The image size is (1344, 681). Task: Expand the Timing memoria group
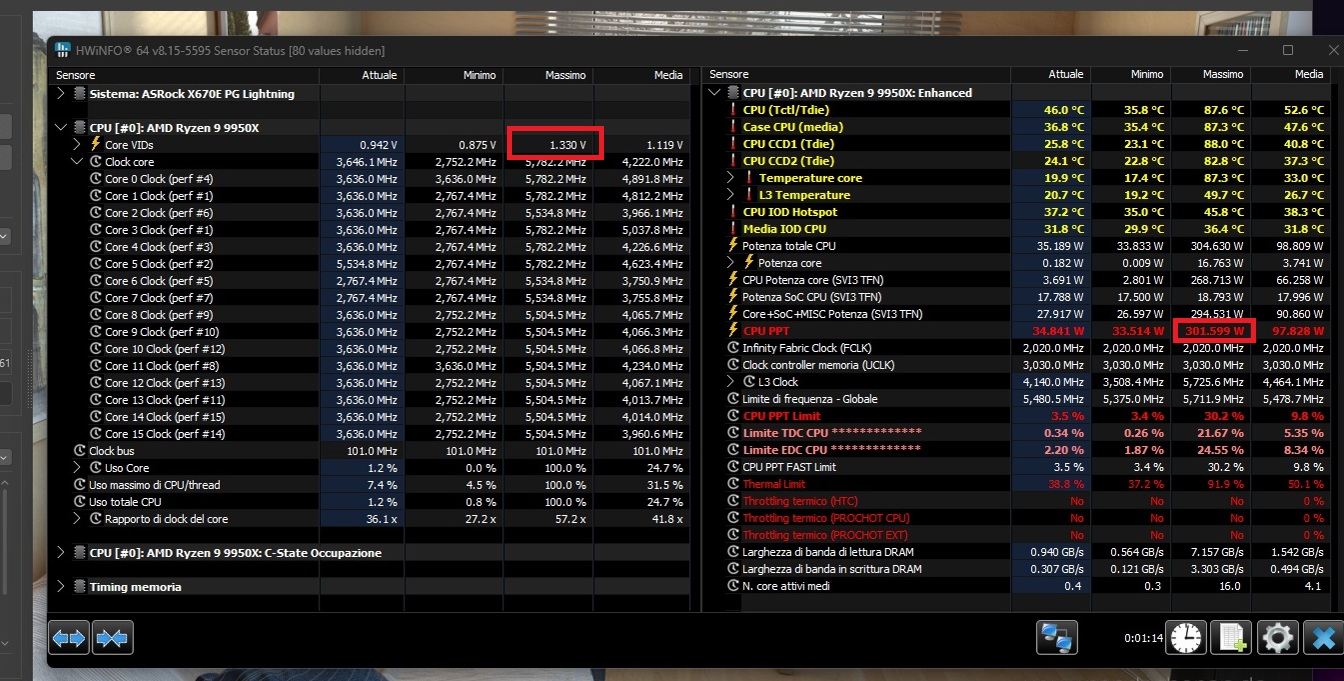(x=61, y=587)
